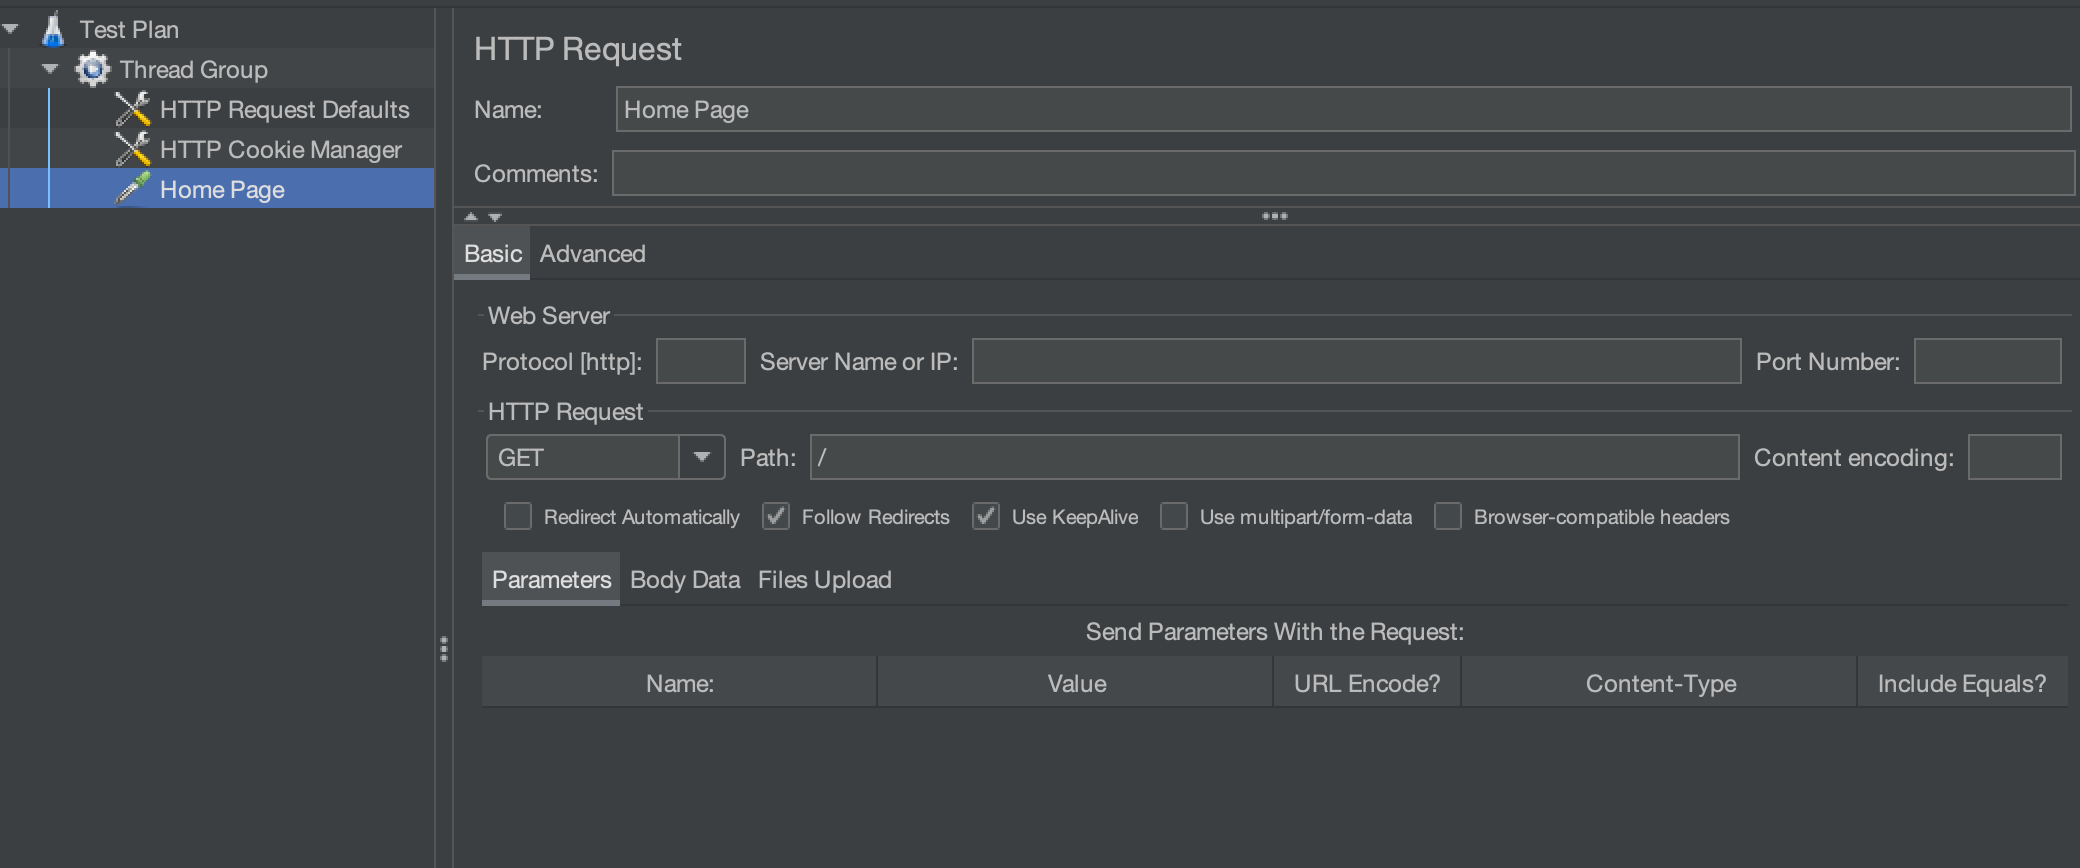
Task: Collapse the Thread Group tree node
Action: [x=50, y=69]
